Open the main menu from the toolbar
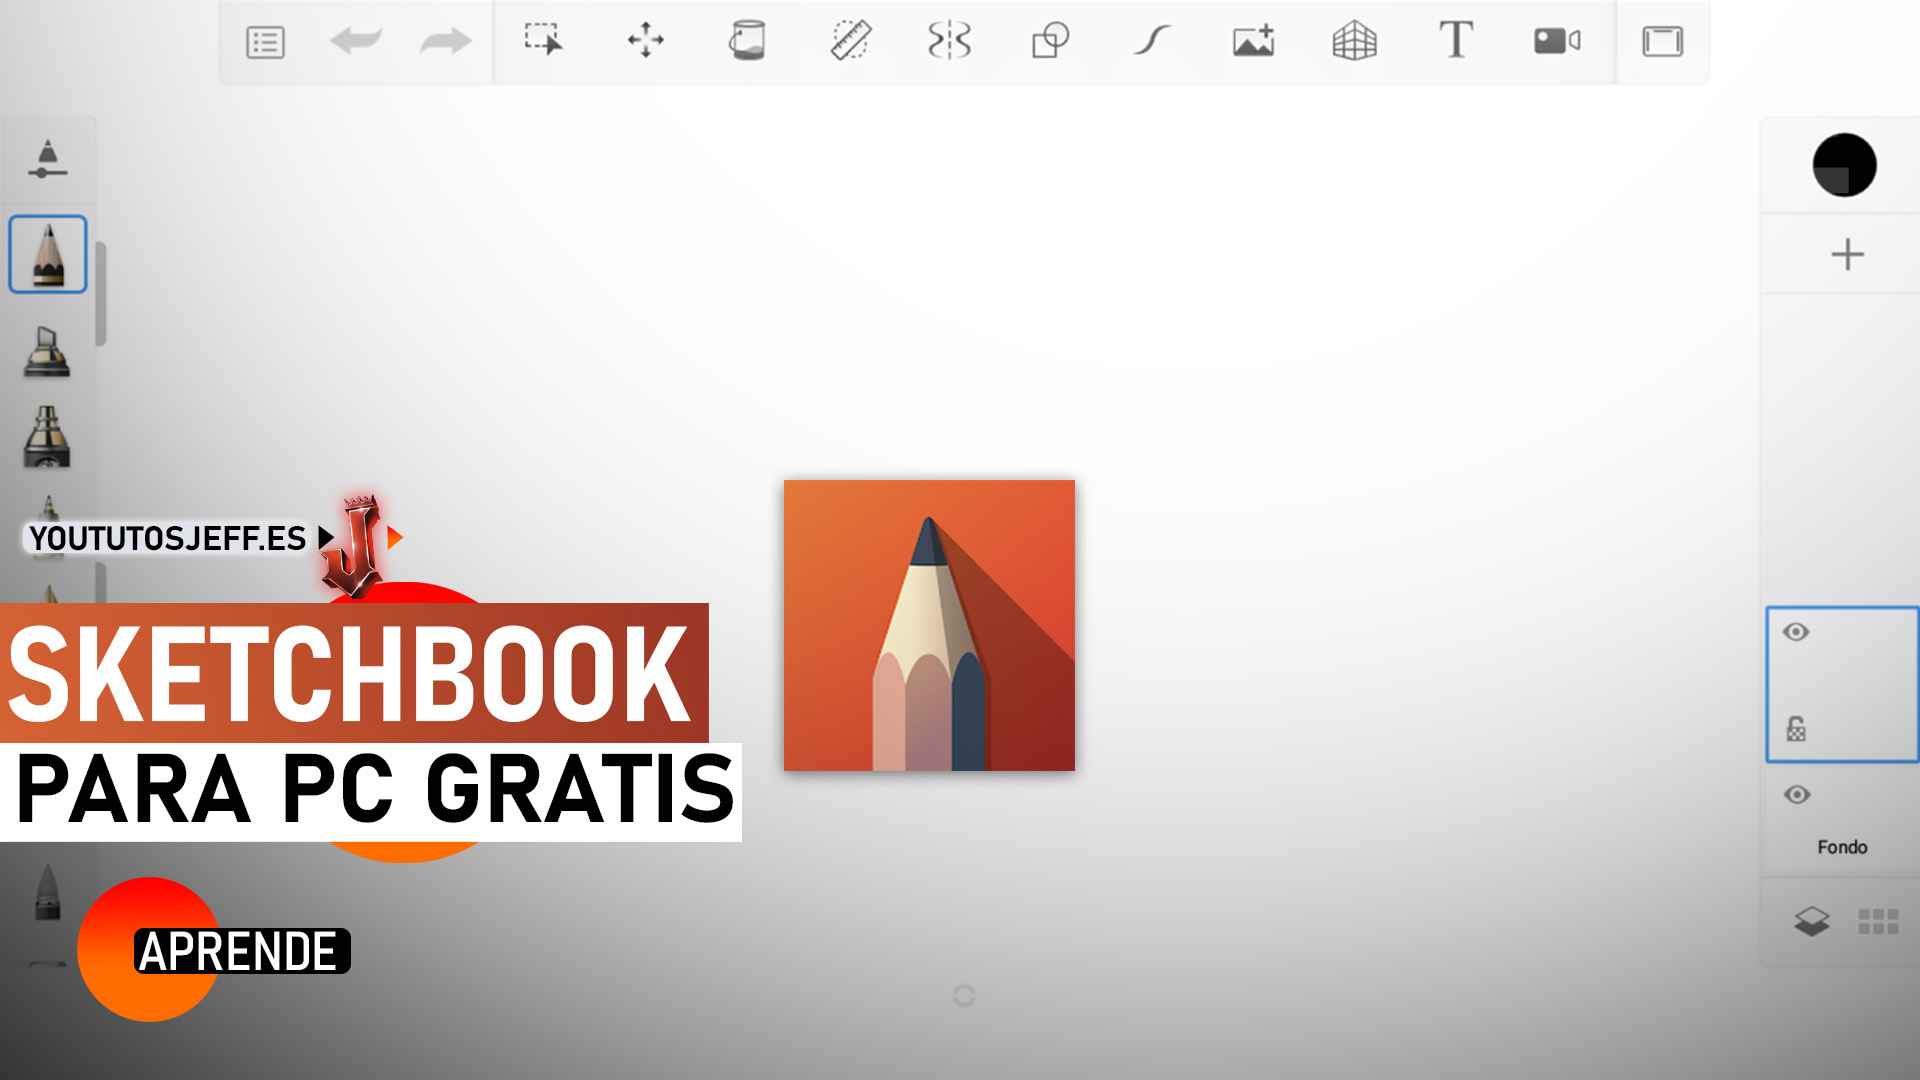The image size is (1920, 1080). [264, 42]
